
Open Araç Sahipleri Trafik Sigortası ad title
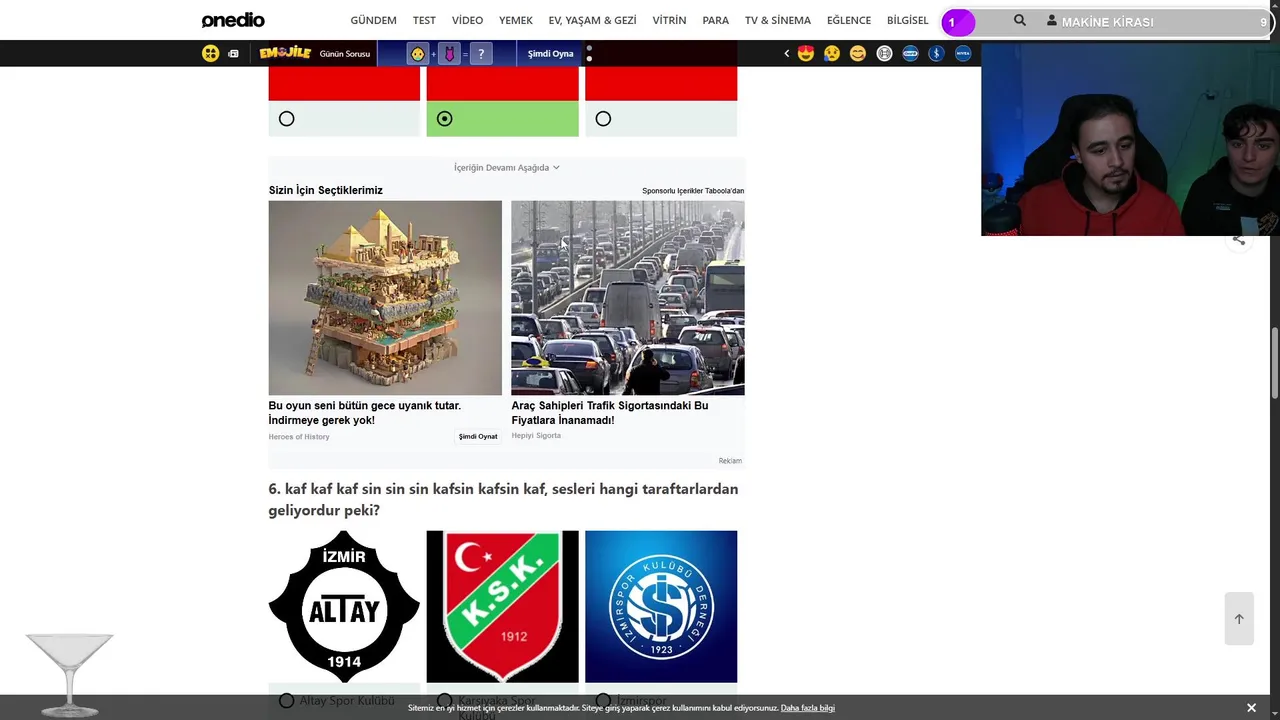[x=610, y=413]
